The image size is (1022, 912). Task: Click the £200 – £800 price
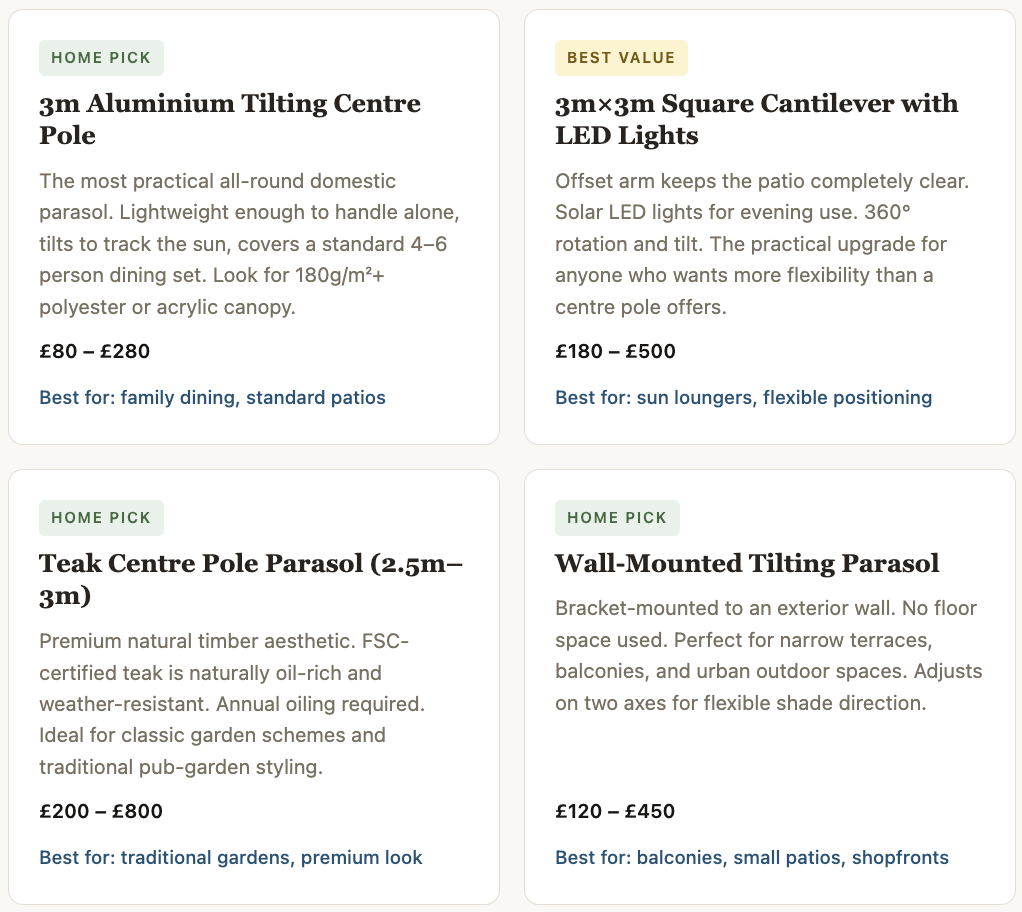(x=101, y=812)
